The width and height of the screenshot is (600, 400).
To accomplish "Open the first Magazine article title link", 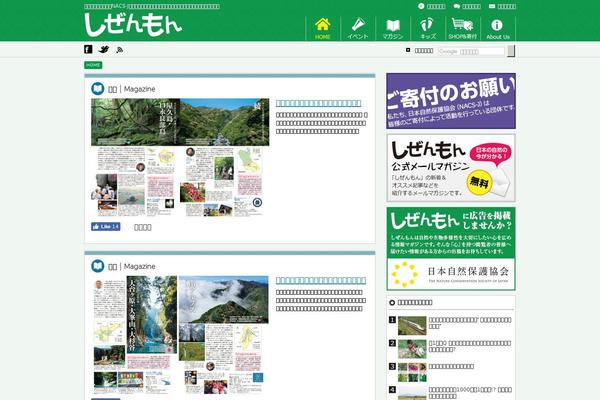I will pos(318,103).
